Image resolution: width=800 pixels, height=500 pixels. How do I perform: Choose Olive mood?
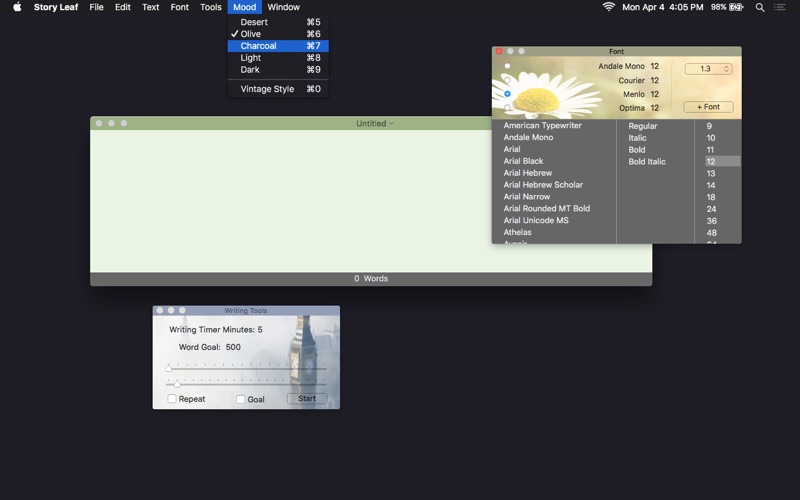[x=278, y=34]
